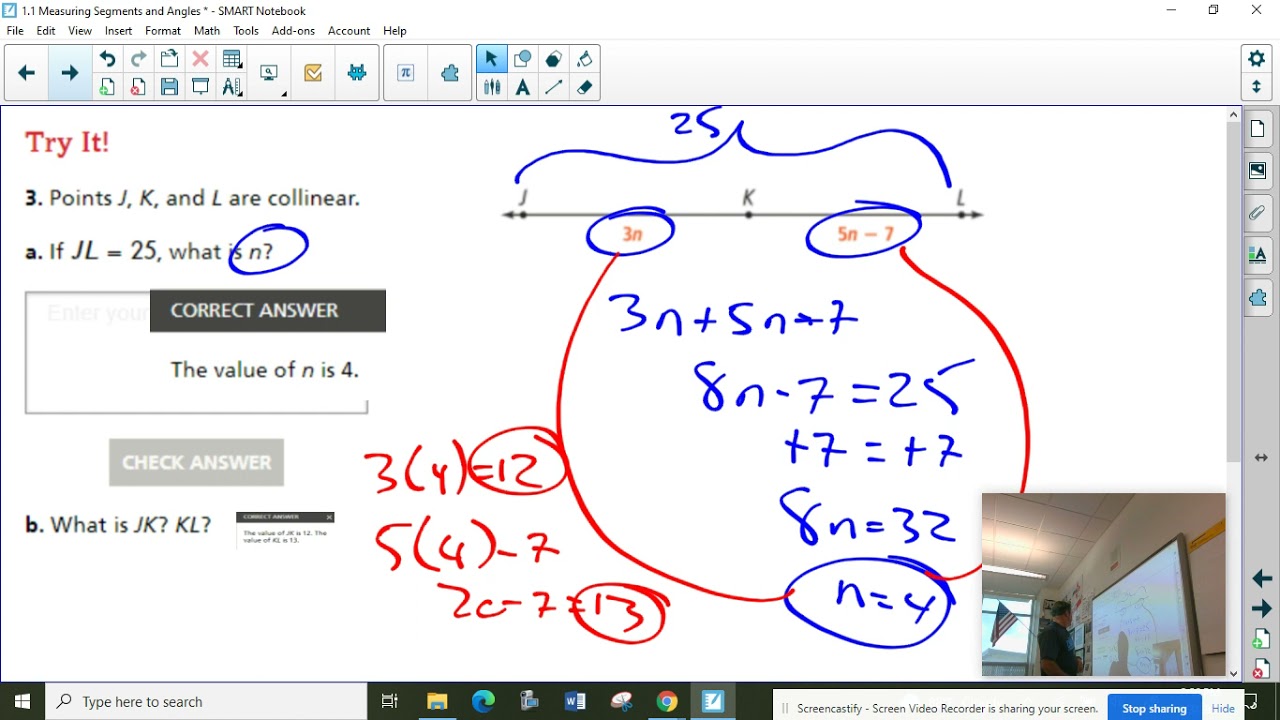1280x720 pixels.
Task: Open the Gallery tab in sidebar
Action: coord(1258,171)
